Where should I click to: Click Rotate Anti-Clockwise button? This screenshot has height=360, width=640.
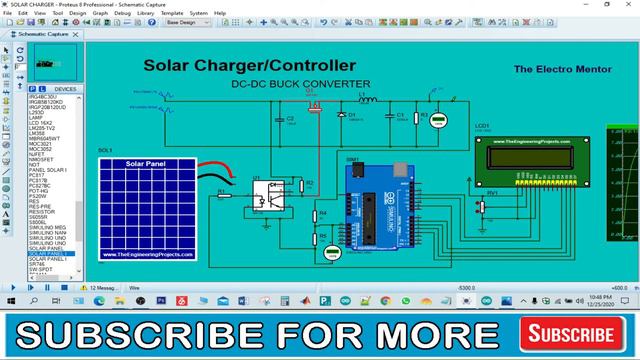[20, 59]
